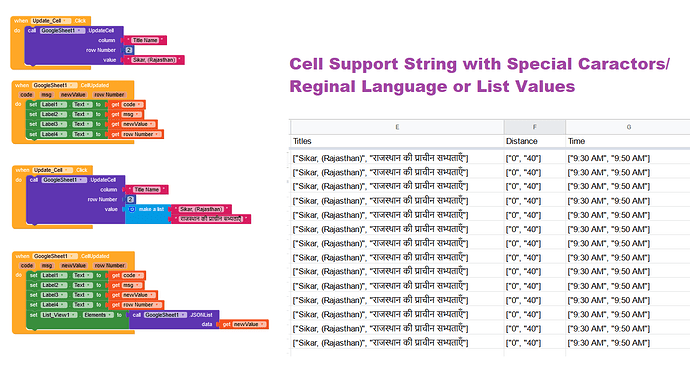Click the make a list block label
The image size is (690, 376).
151,210
